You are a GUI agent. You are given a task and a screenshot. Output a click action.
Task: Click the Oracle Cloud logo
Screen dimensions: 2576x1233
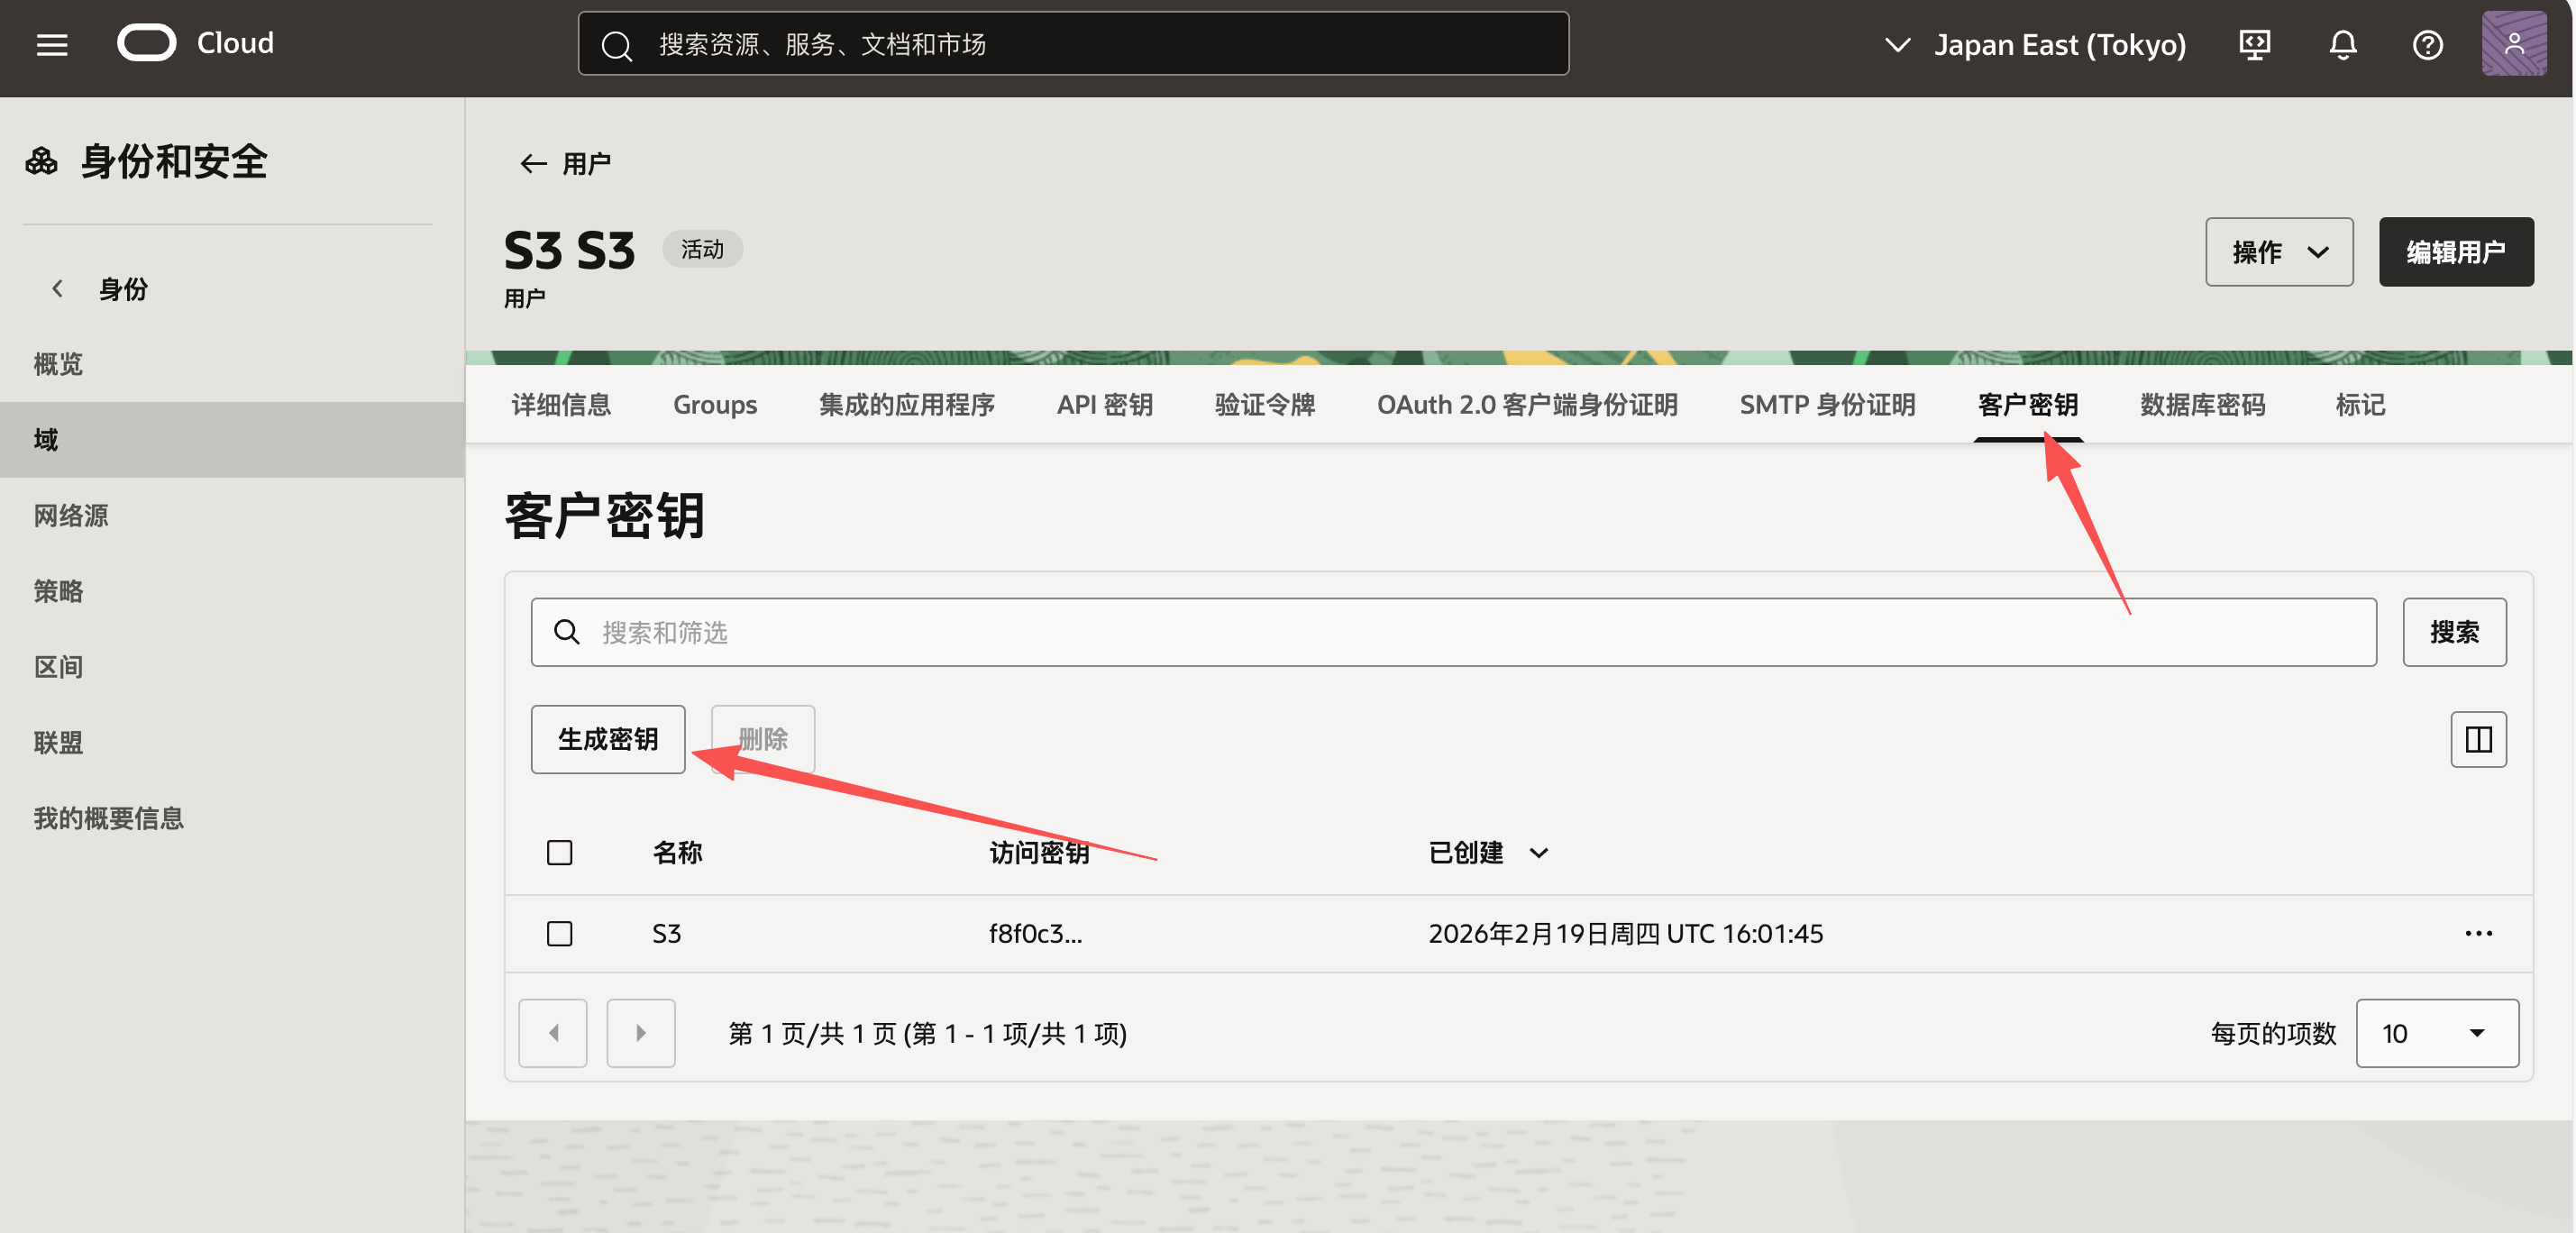[x=147, y=43]
